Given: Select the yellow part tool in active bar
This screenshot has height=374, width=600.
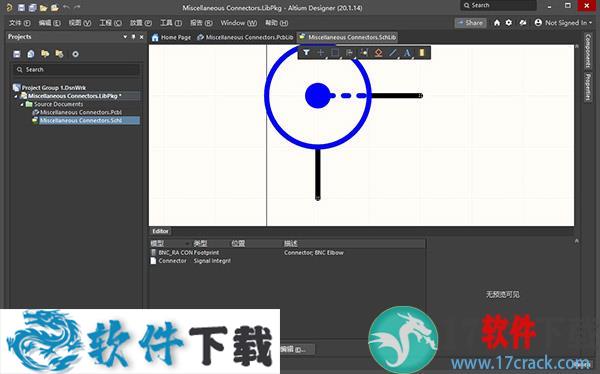Looking at the screenshot, I should (422, 52).
